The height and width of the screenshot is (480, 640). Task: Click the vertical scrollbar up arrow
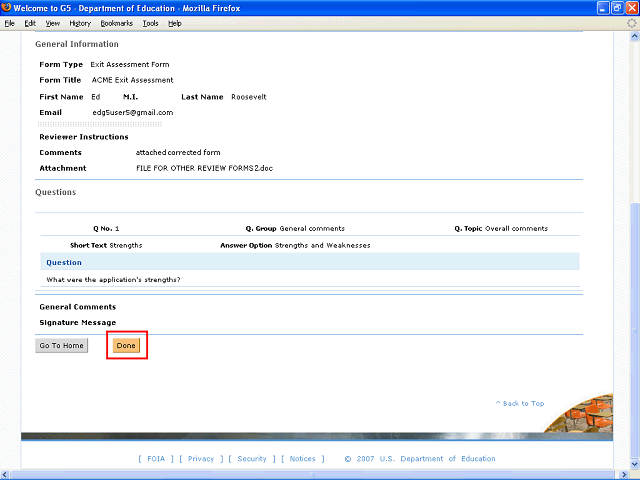635,37
